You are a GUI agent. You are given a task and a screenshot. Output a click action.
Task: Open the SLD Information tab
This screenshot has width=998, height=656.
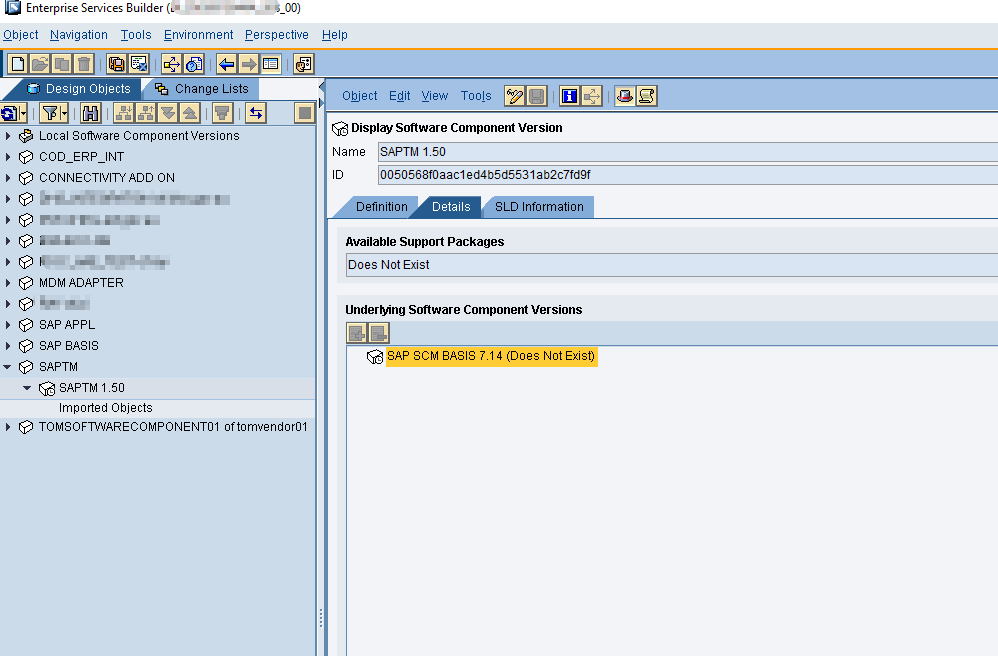tap(538, 207)
